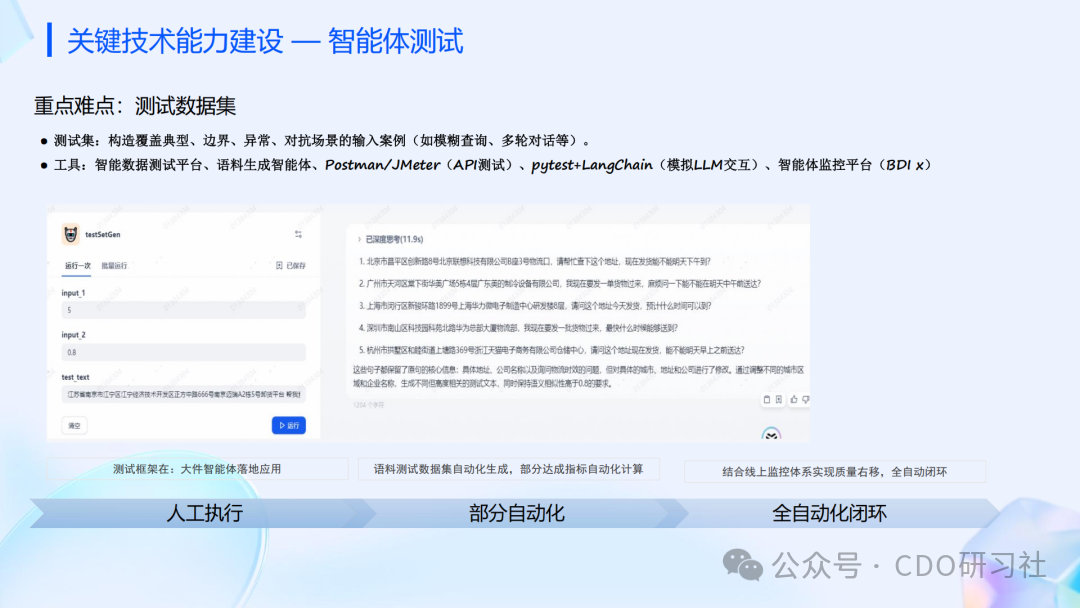Click the bookmark icon in the response action row
Viewport: 1080px width, 608px height.
778,399
